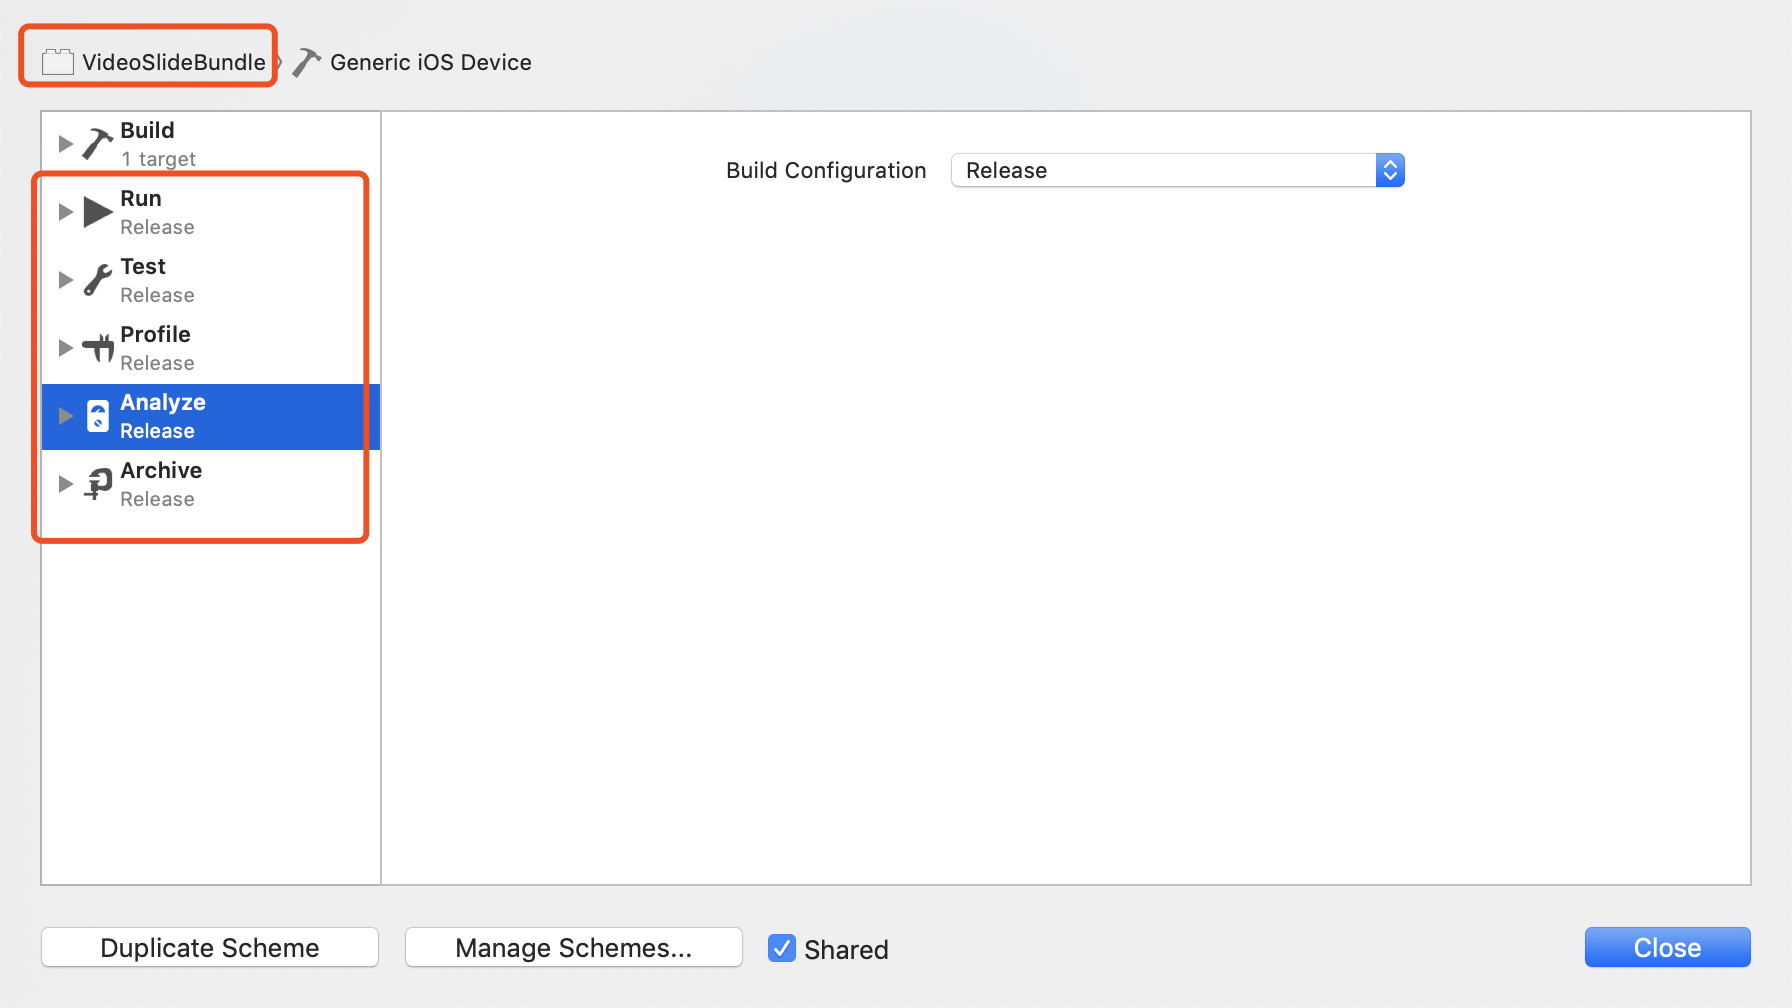Uncheck the Shared checkbox

pyautogui.click(x=782, y=948)
